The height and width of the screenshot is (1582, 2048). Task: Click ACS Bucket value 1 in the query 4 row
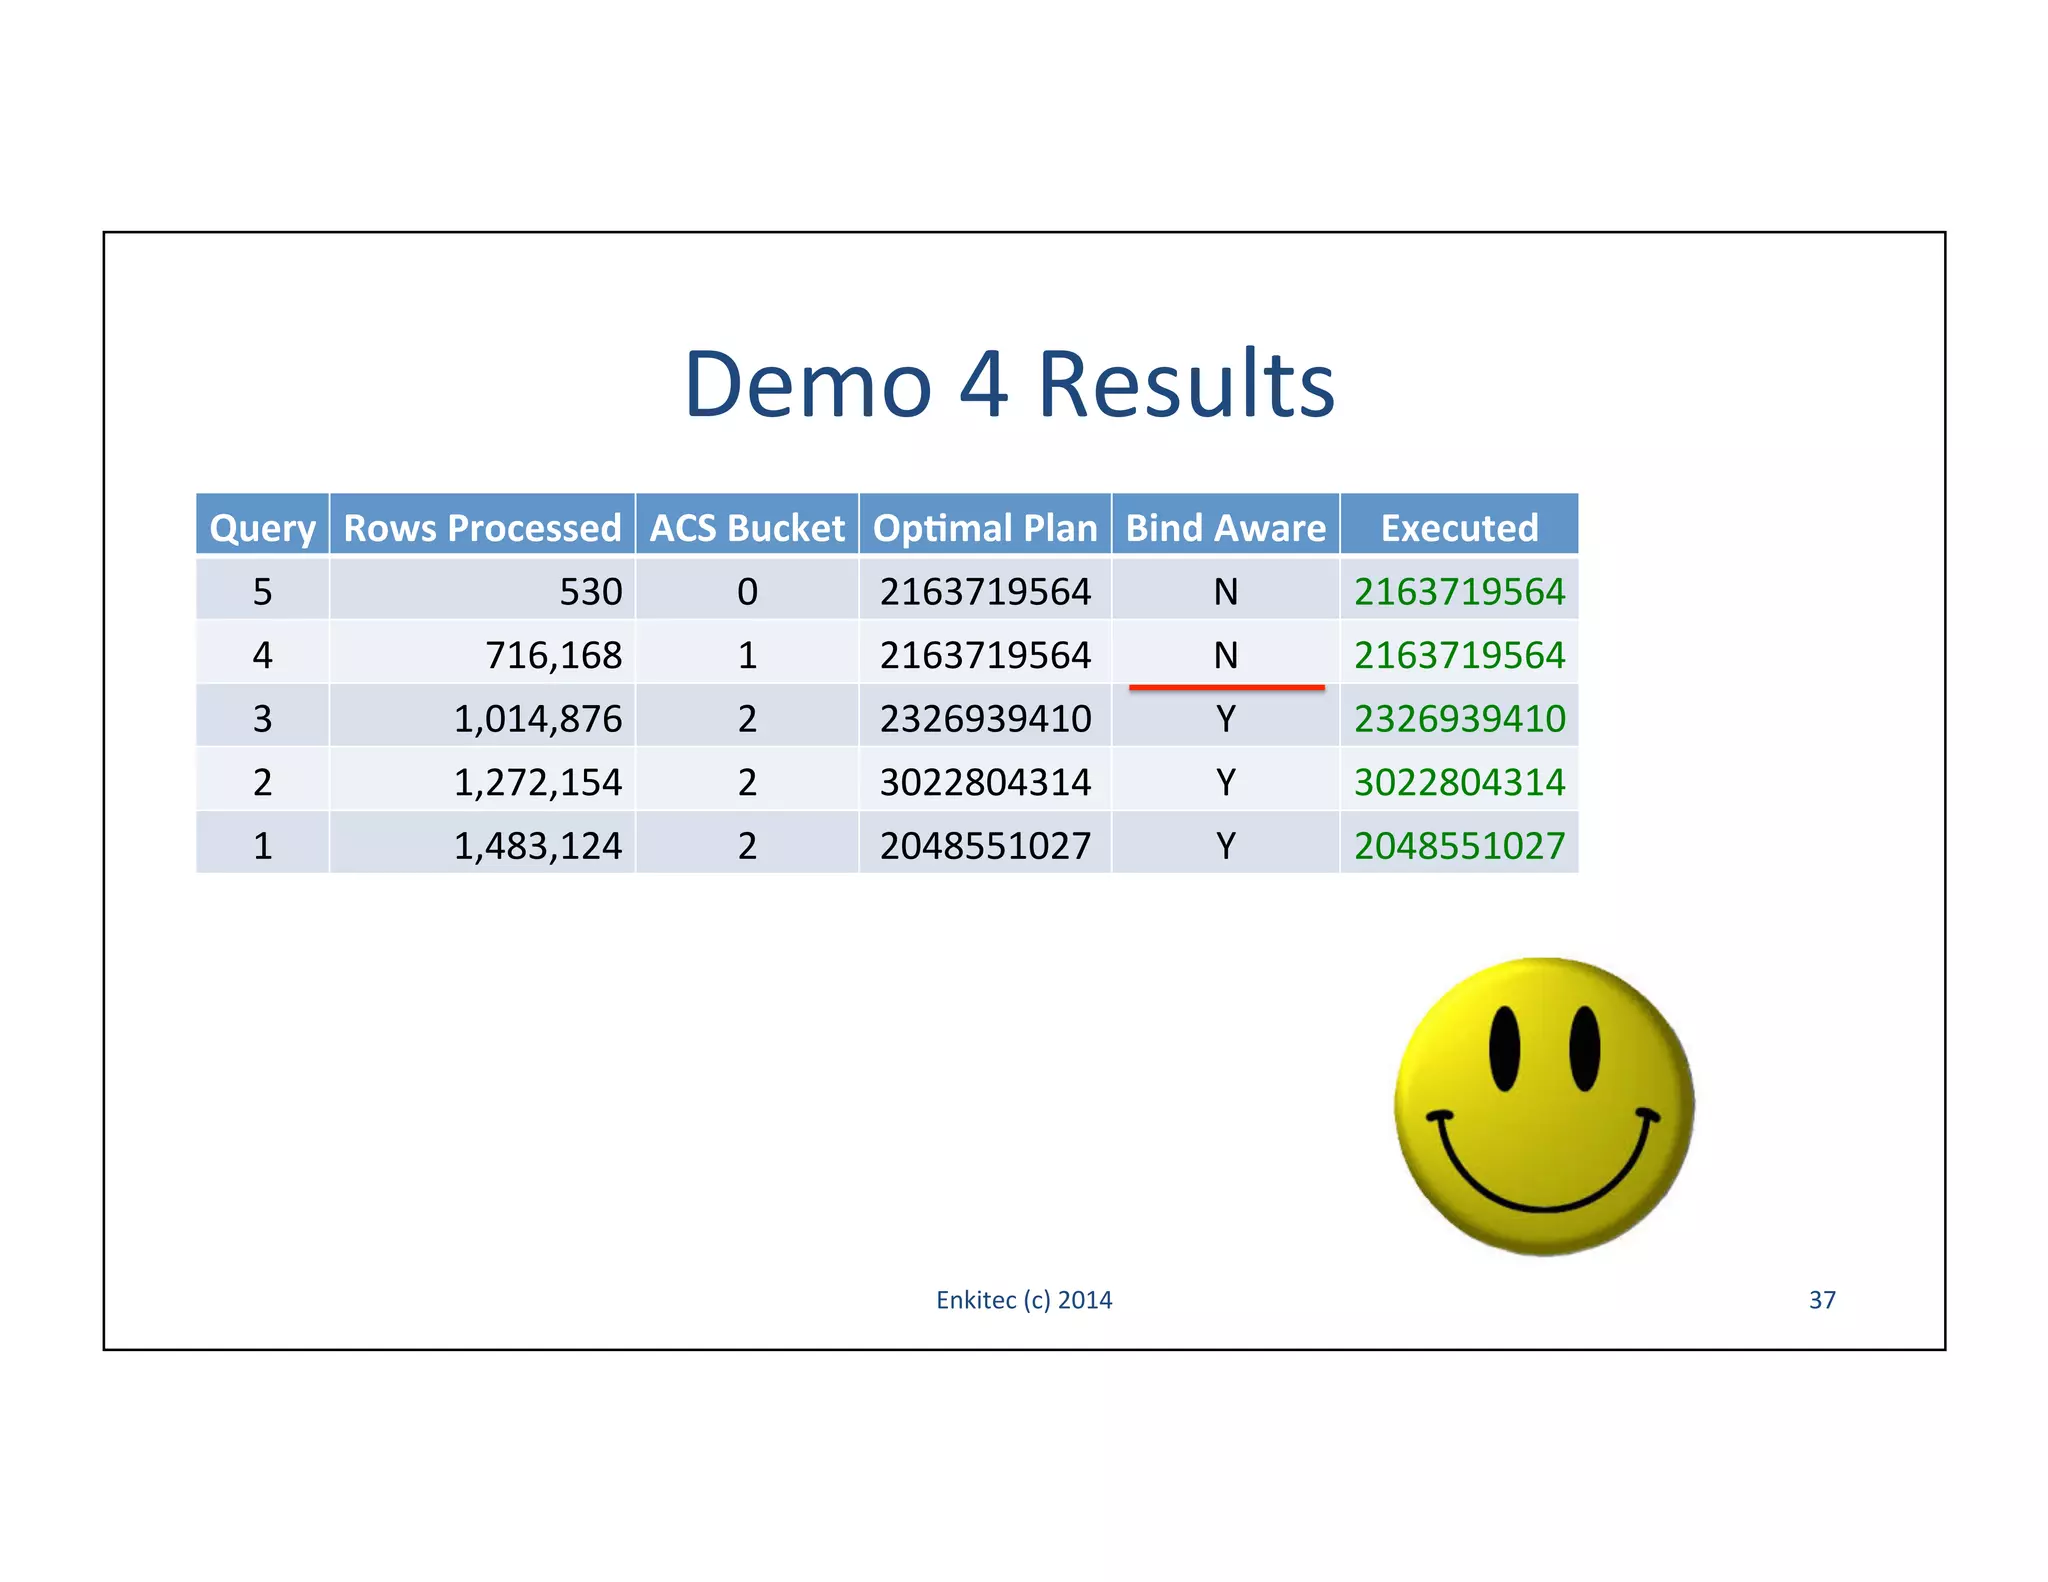[747, 655]
